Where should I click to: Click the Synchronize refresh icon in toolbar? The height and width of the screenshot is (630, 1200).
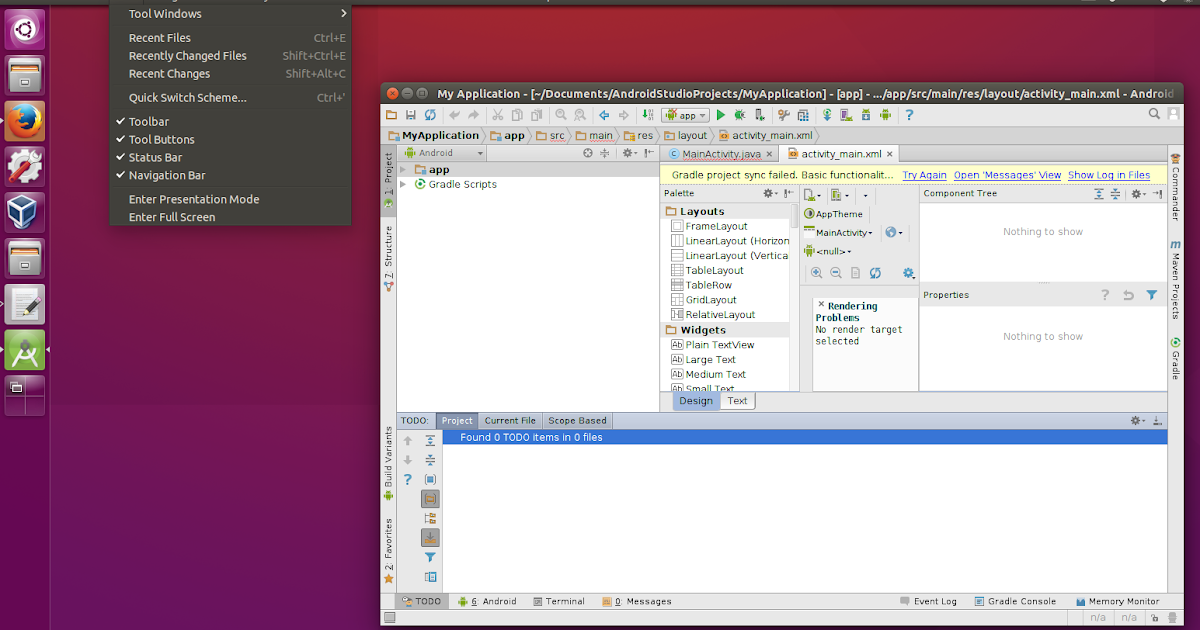coord(430,115)
